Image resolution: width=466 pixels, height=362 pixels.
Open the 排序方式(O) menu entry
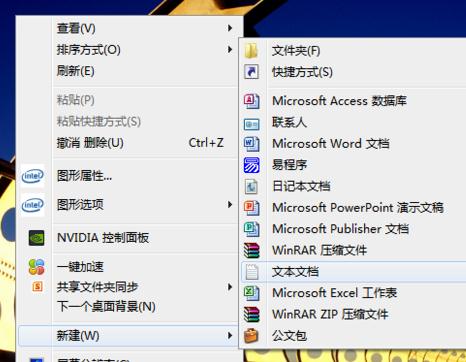pyautogui.click(x=129, y=50)
